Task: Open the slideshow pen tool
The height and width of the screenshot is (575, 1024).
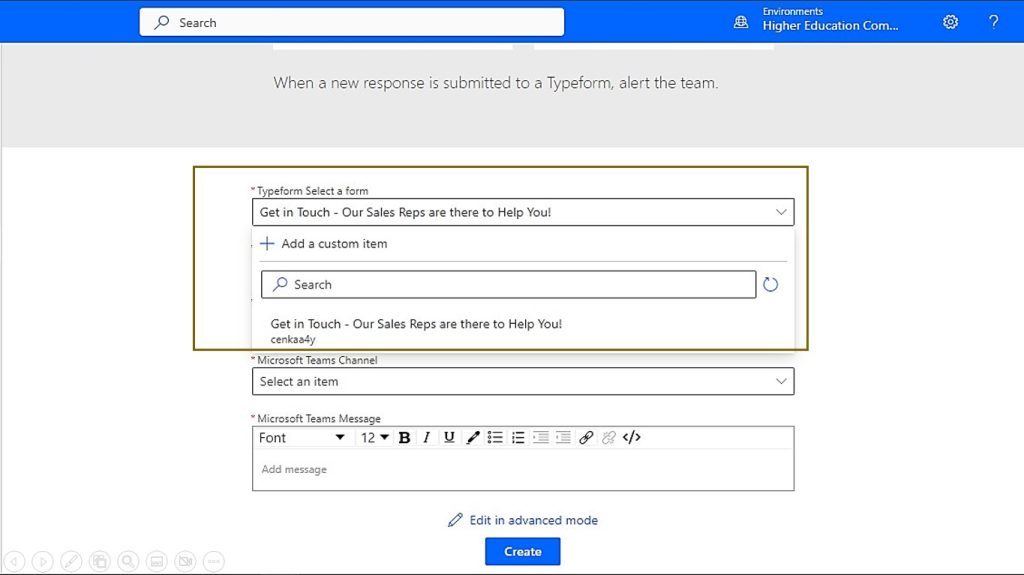Action: coord(71,561)
